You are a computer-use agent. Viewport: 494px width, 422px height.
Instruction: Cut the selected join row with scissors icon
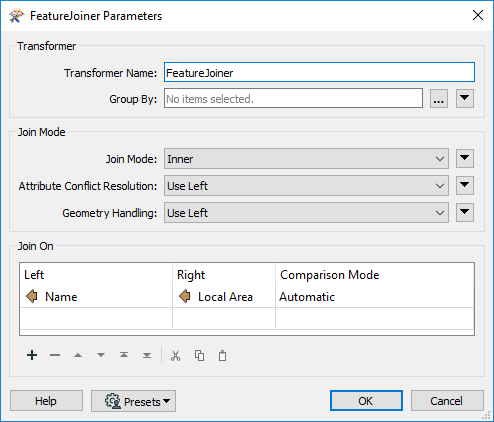(x=175, y=356)
